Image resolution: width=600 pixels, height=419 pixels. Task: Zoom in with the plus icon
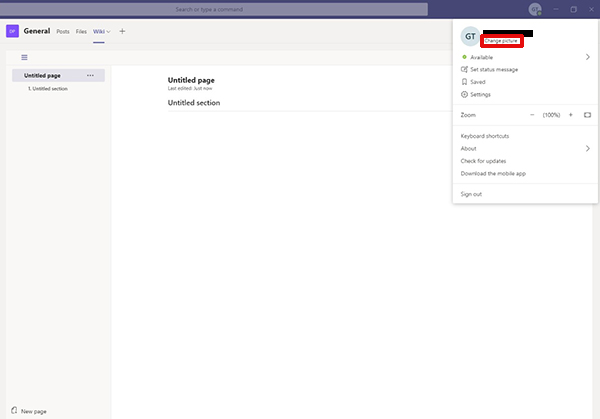point(570,115)
